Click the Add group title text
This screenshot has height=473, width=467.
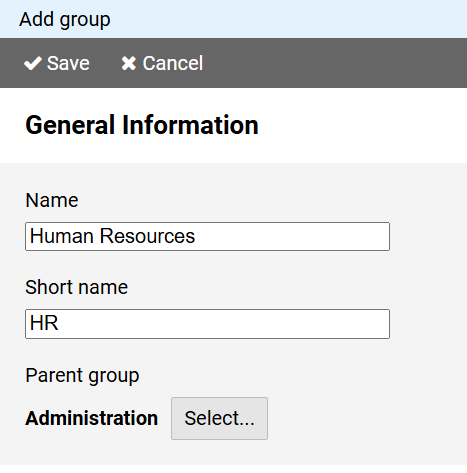pyautogui.click(x=65, y=19)
